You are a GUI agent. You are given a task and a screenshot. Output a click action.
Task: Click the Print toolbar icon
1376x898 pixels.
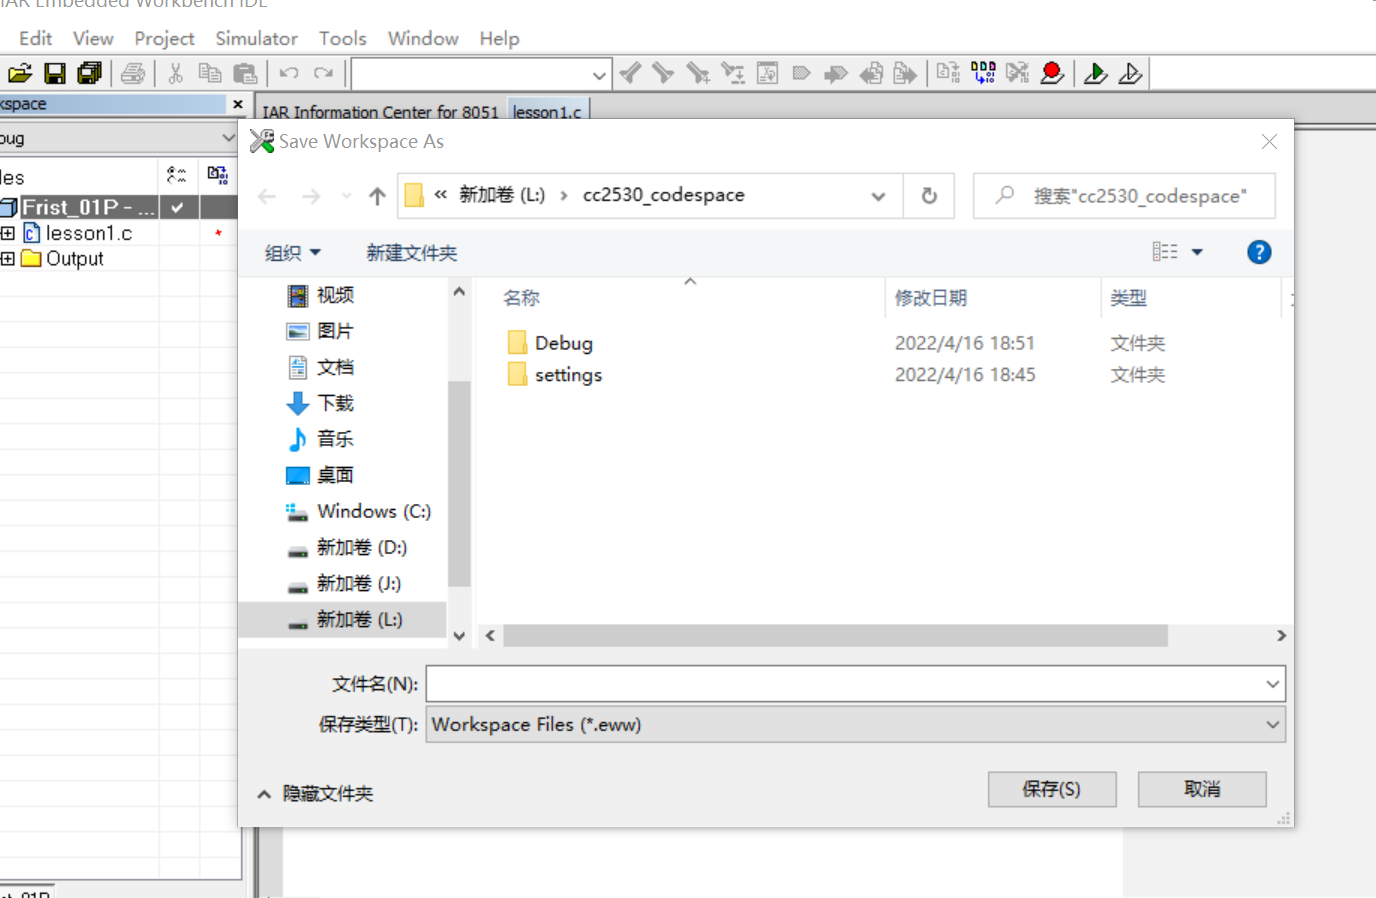coord(133,73)
